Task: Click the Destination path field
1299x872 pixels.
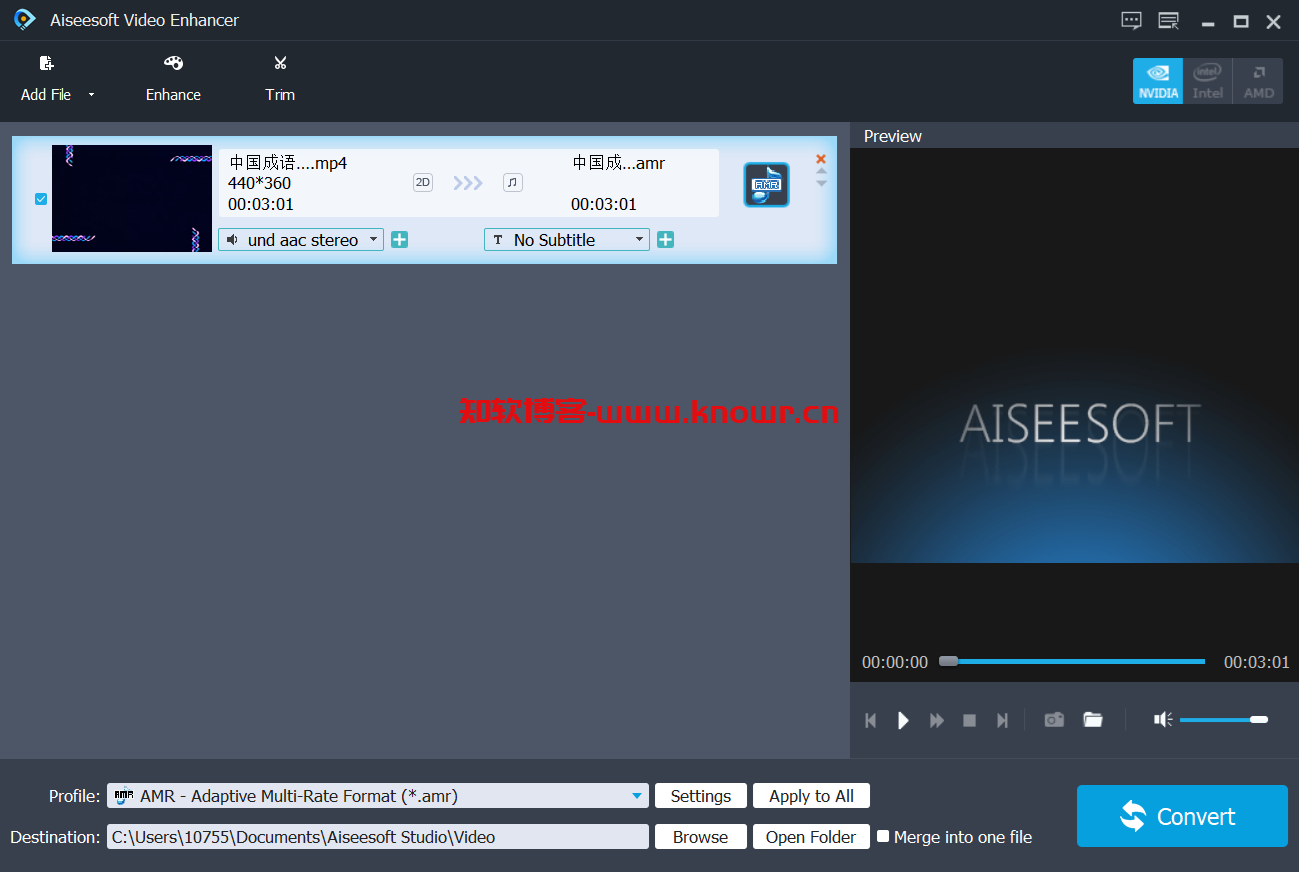Action: point(378,837)
